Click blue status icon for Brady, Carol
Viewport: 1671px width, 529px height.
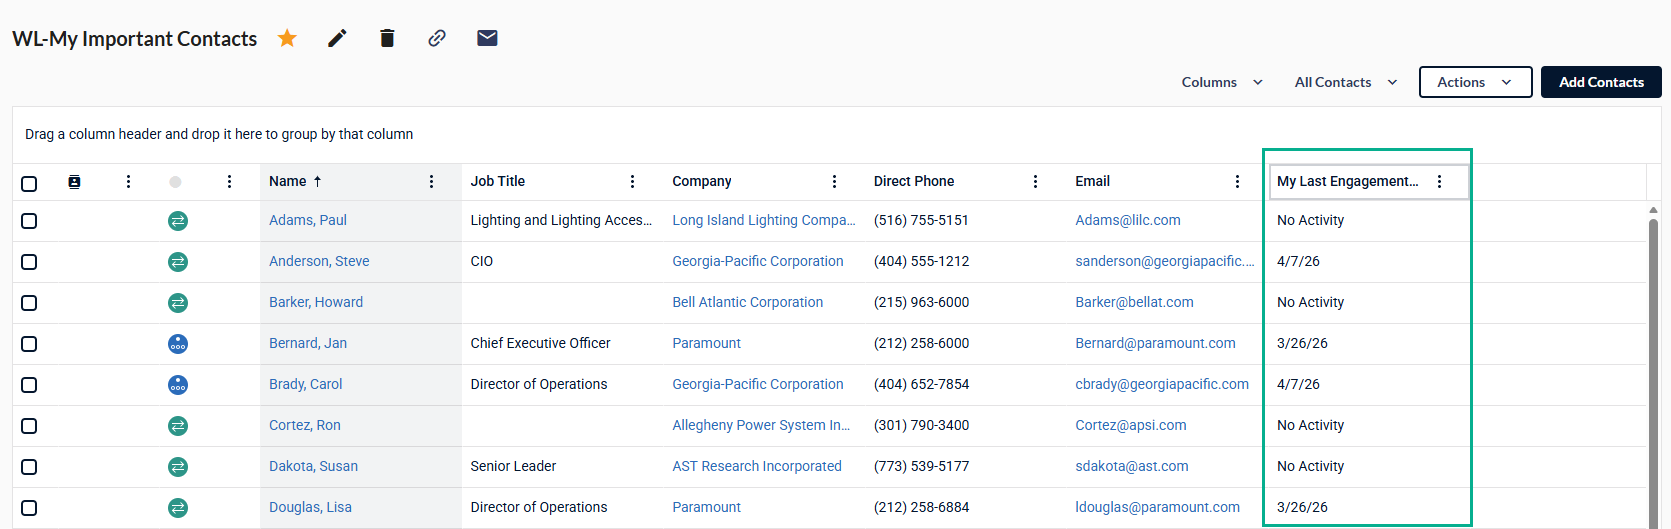(178, 385)
